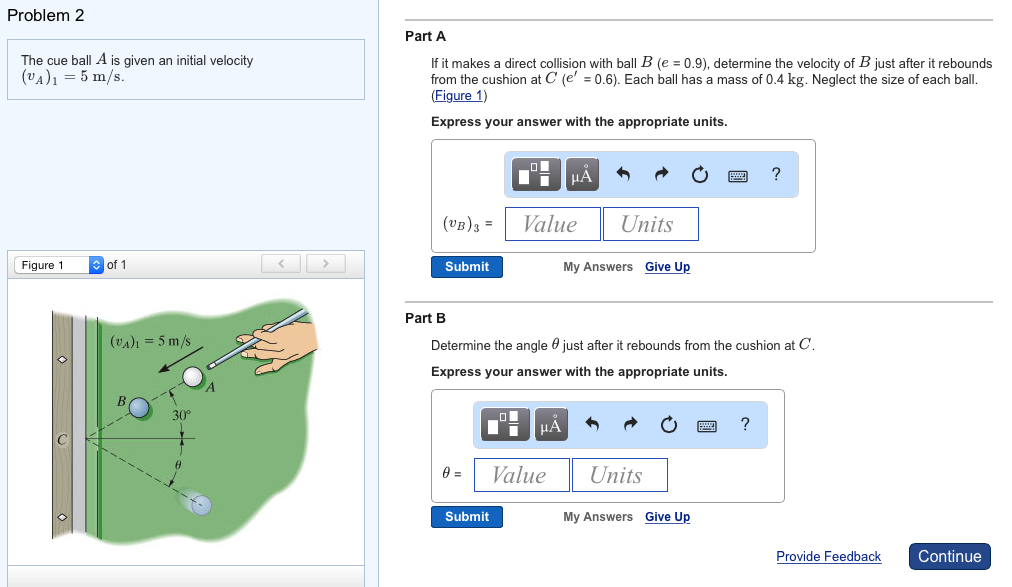Select the μÅ units icon in Part B
The height and width of the screenshot is (587, 1012).
[550, 424]
